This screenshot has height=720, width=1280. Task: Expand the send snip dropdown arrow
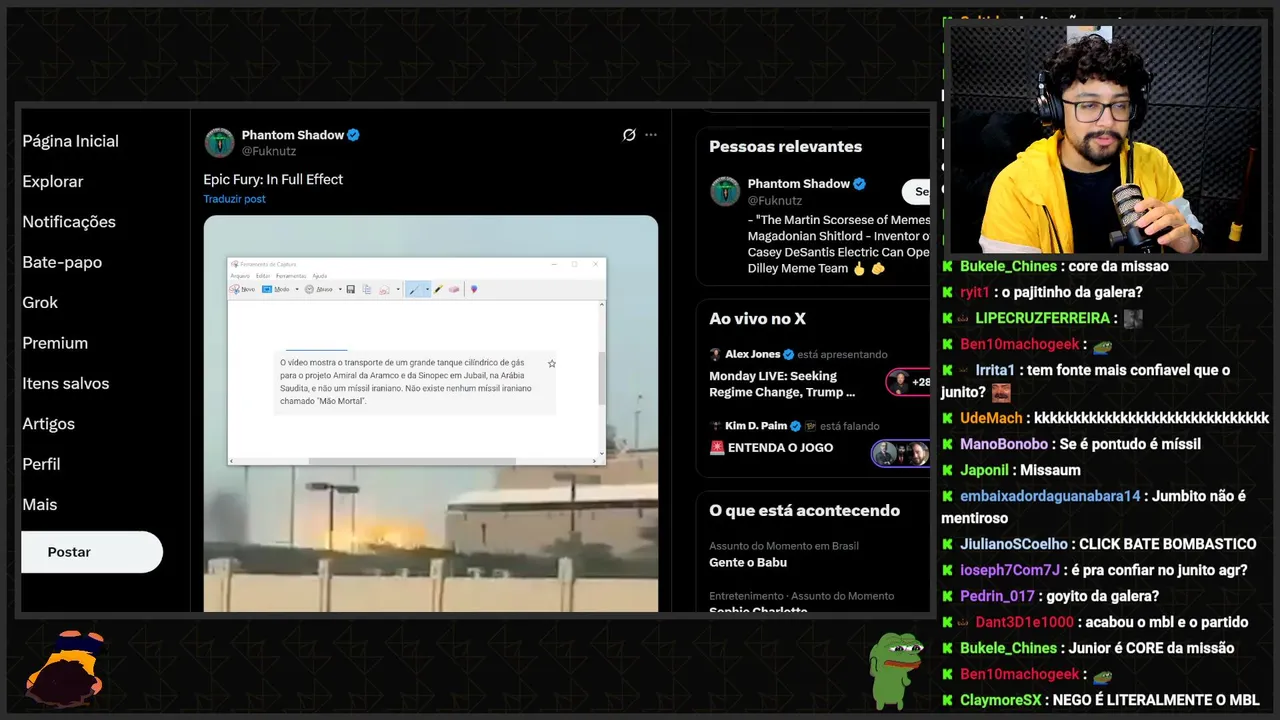pos(398,289)
